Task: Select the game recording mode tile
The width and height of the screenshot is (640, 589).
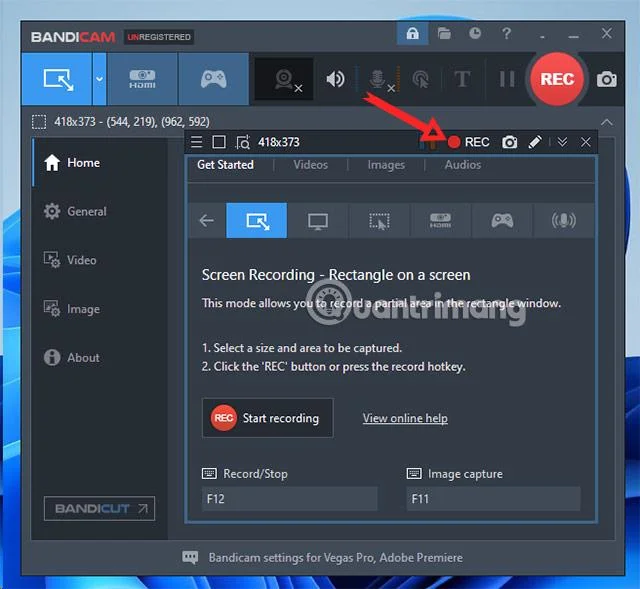Action: [x=502, y=220]
